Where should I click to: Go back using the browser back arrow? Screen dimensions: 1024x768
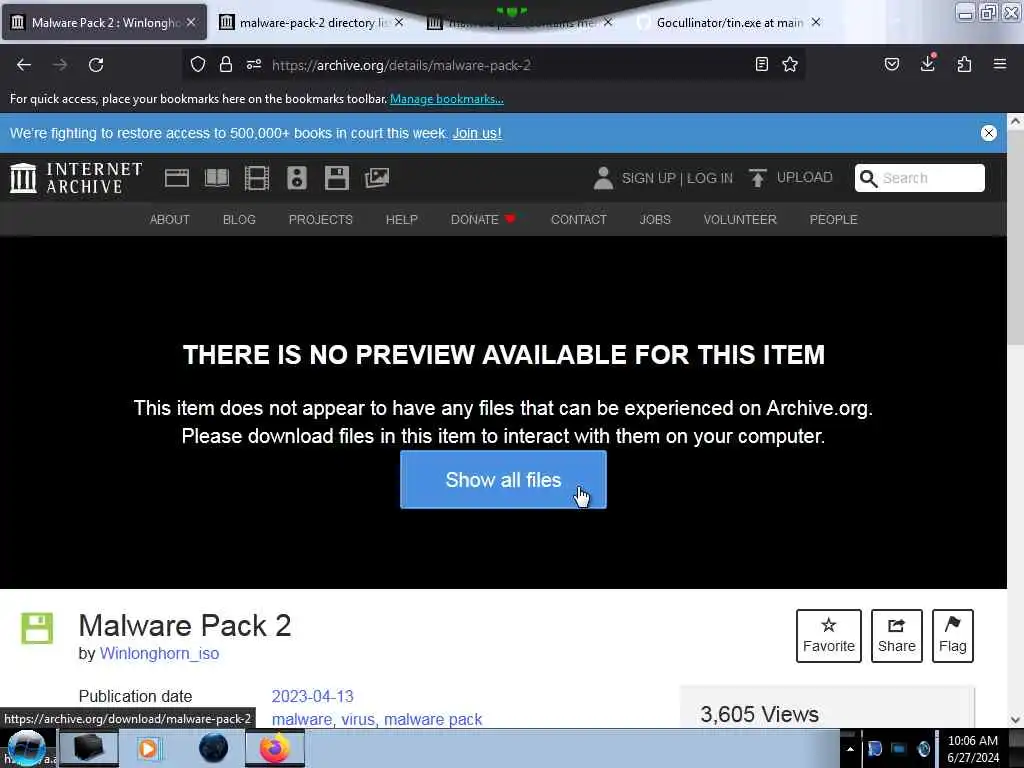[x=24, y=65]
